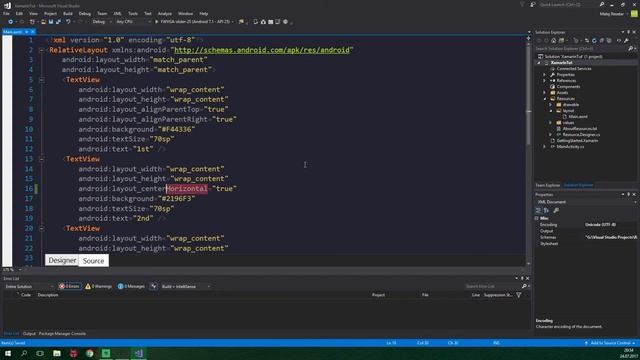This screenshot has width=640, height=360.
Task: Collapse the RelativeLayout code block on line 2
Action: (x=41, y=50)
